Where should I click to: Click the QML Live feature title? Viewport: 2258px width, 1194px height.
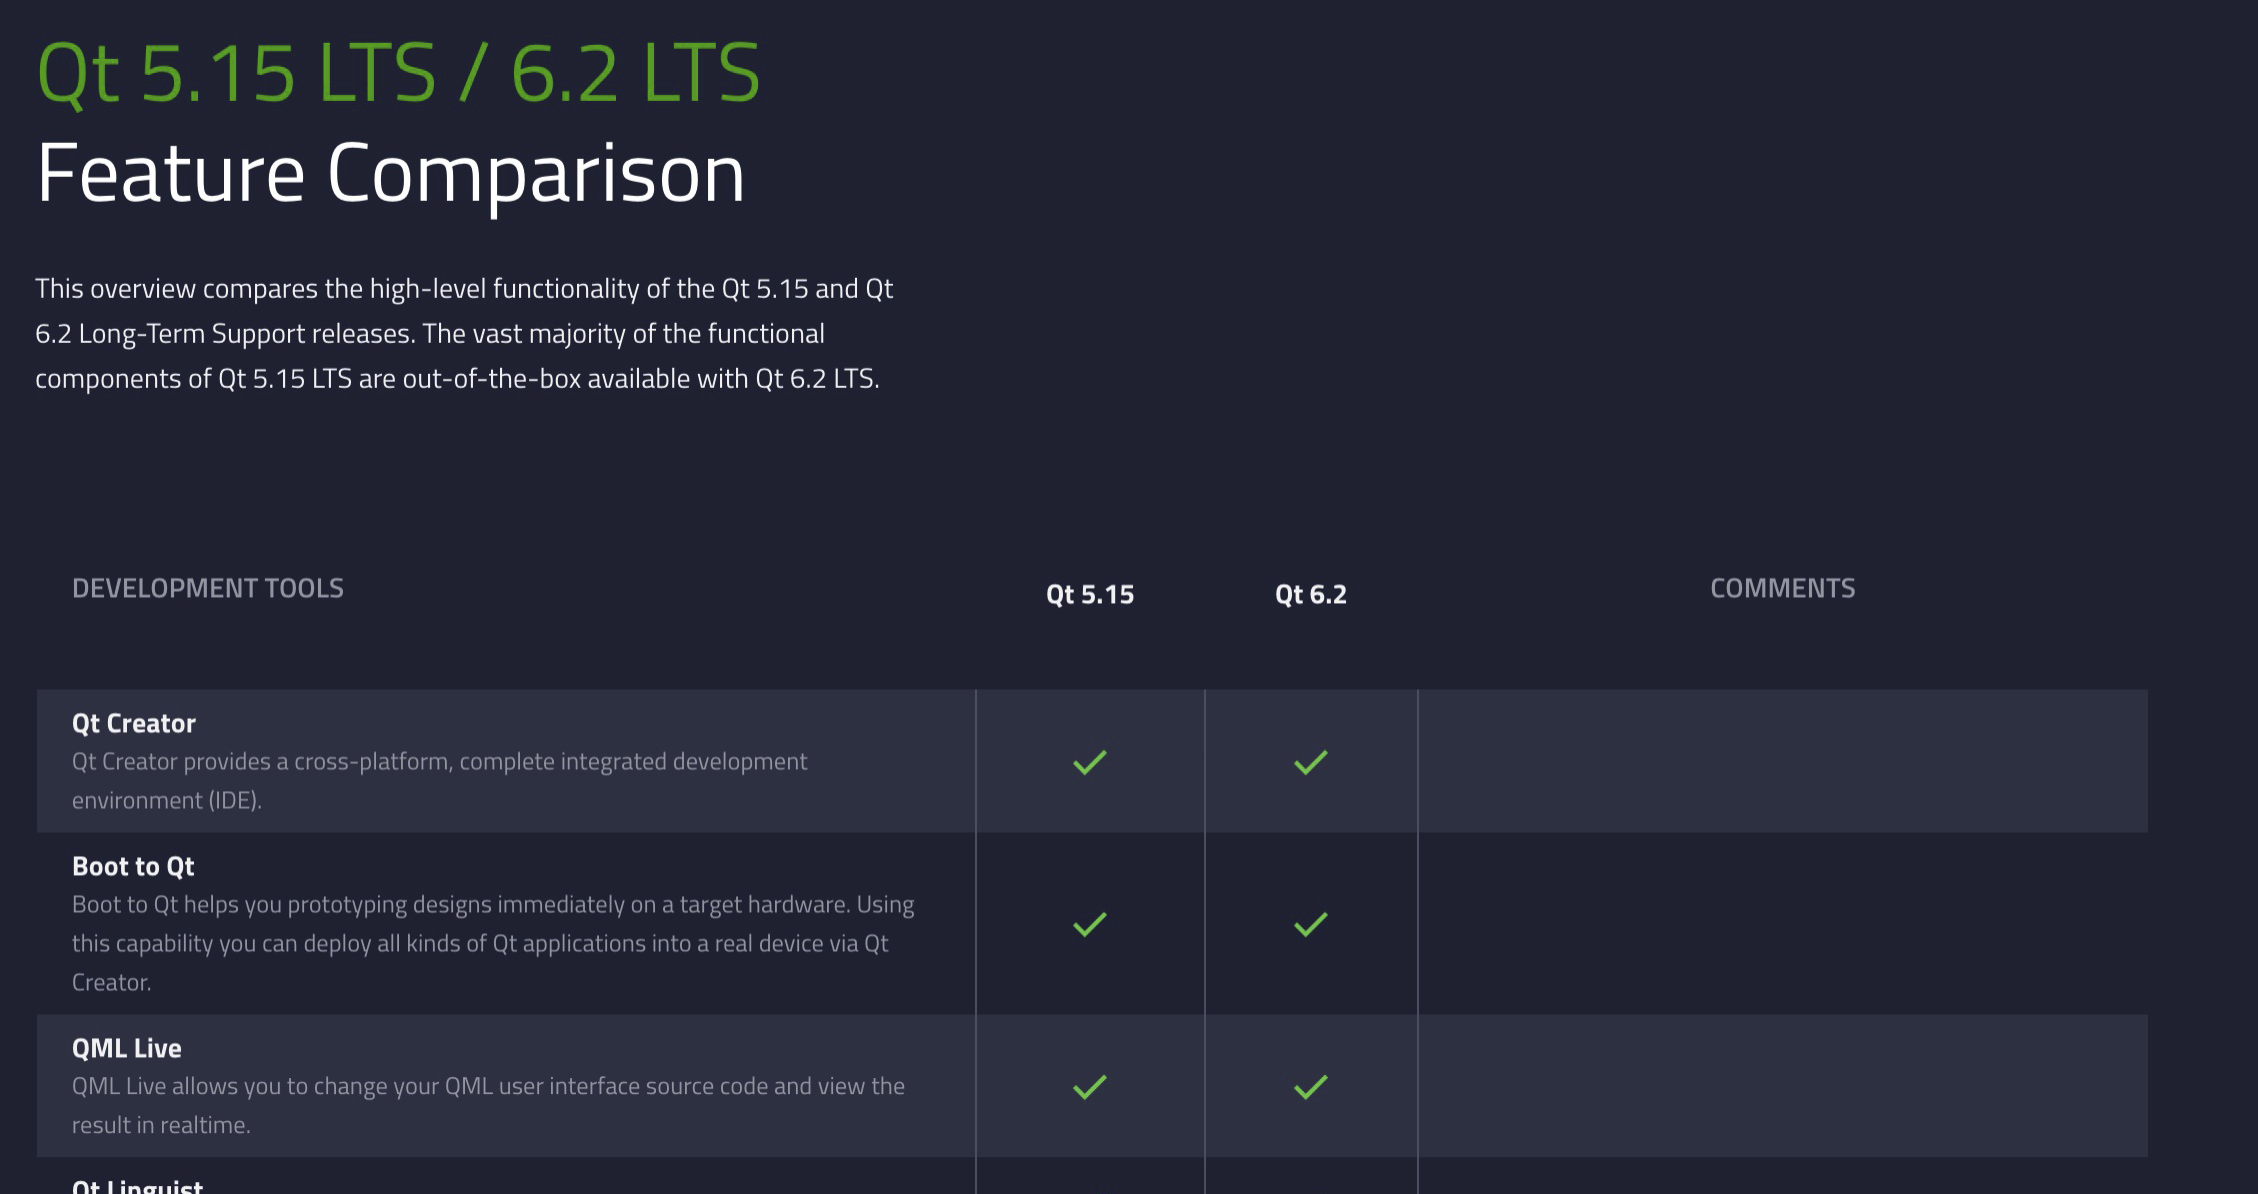click(x=127, y=1048)
